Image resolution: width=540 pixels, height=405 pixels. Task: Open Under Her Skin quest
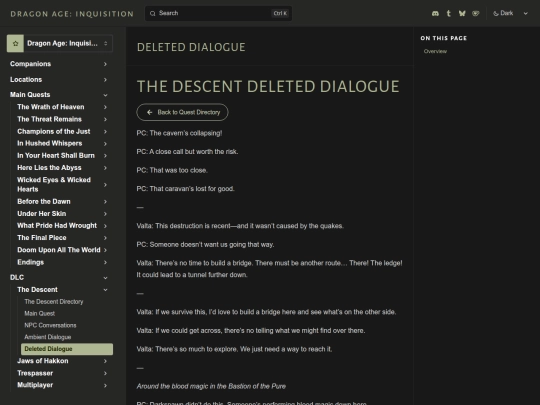click(42, 214)
